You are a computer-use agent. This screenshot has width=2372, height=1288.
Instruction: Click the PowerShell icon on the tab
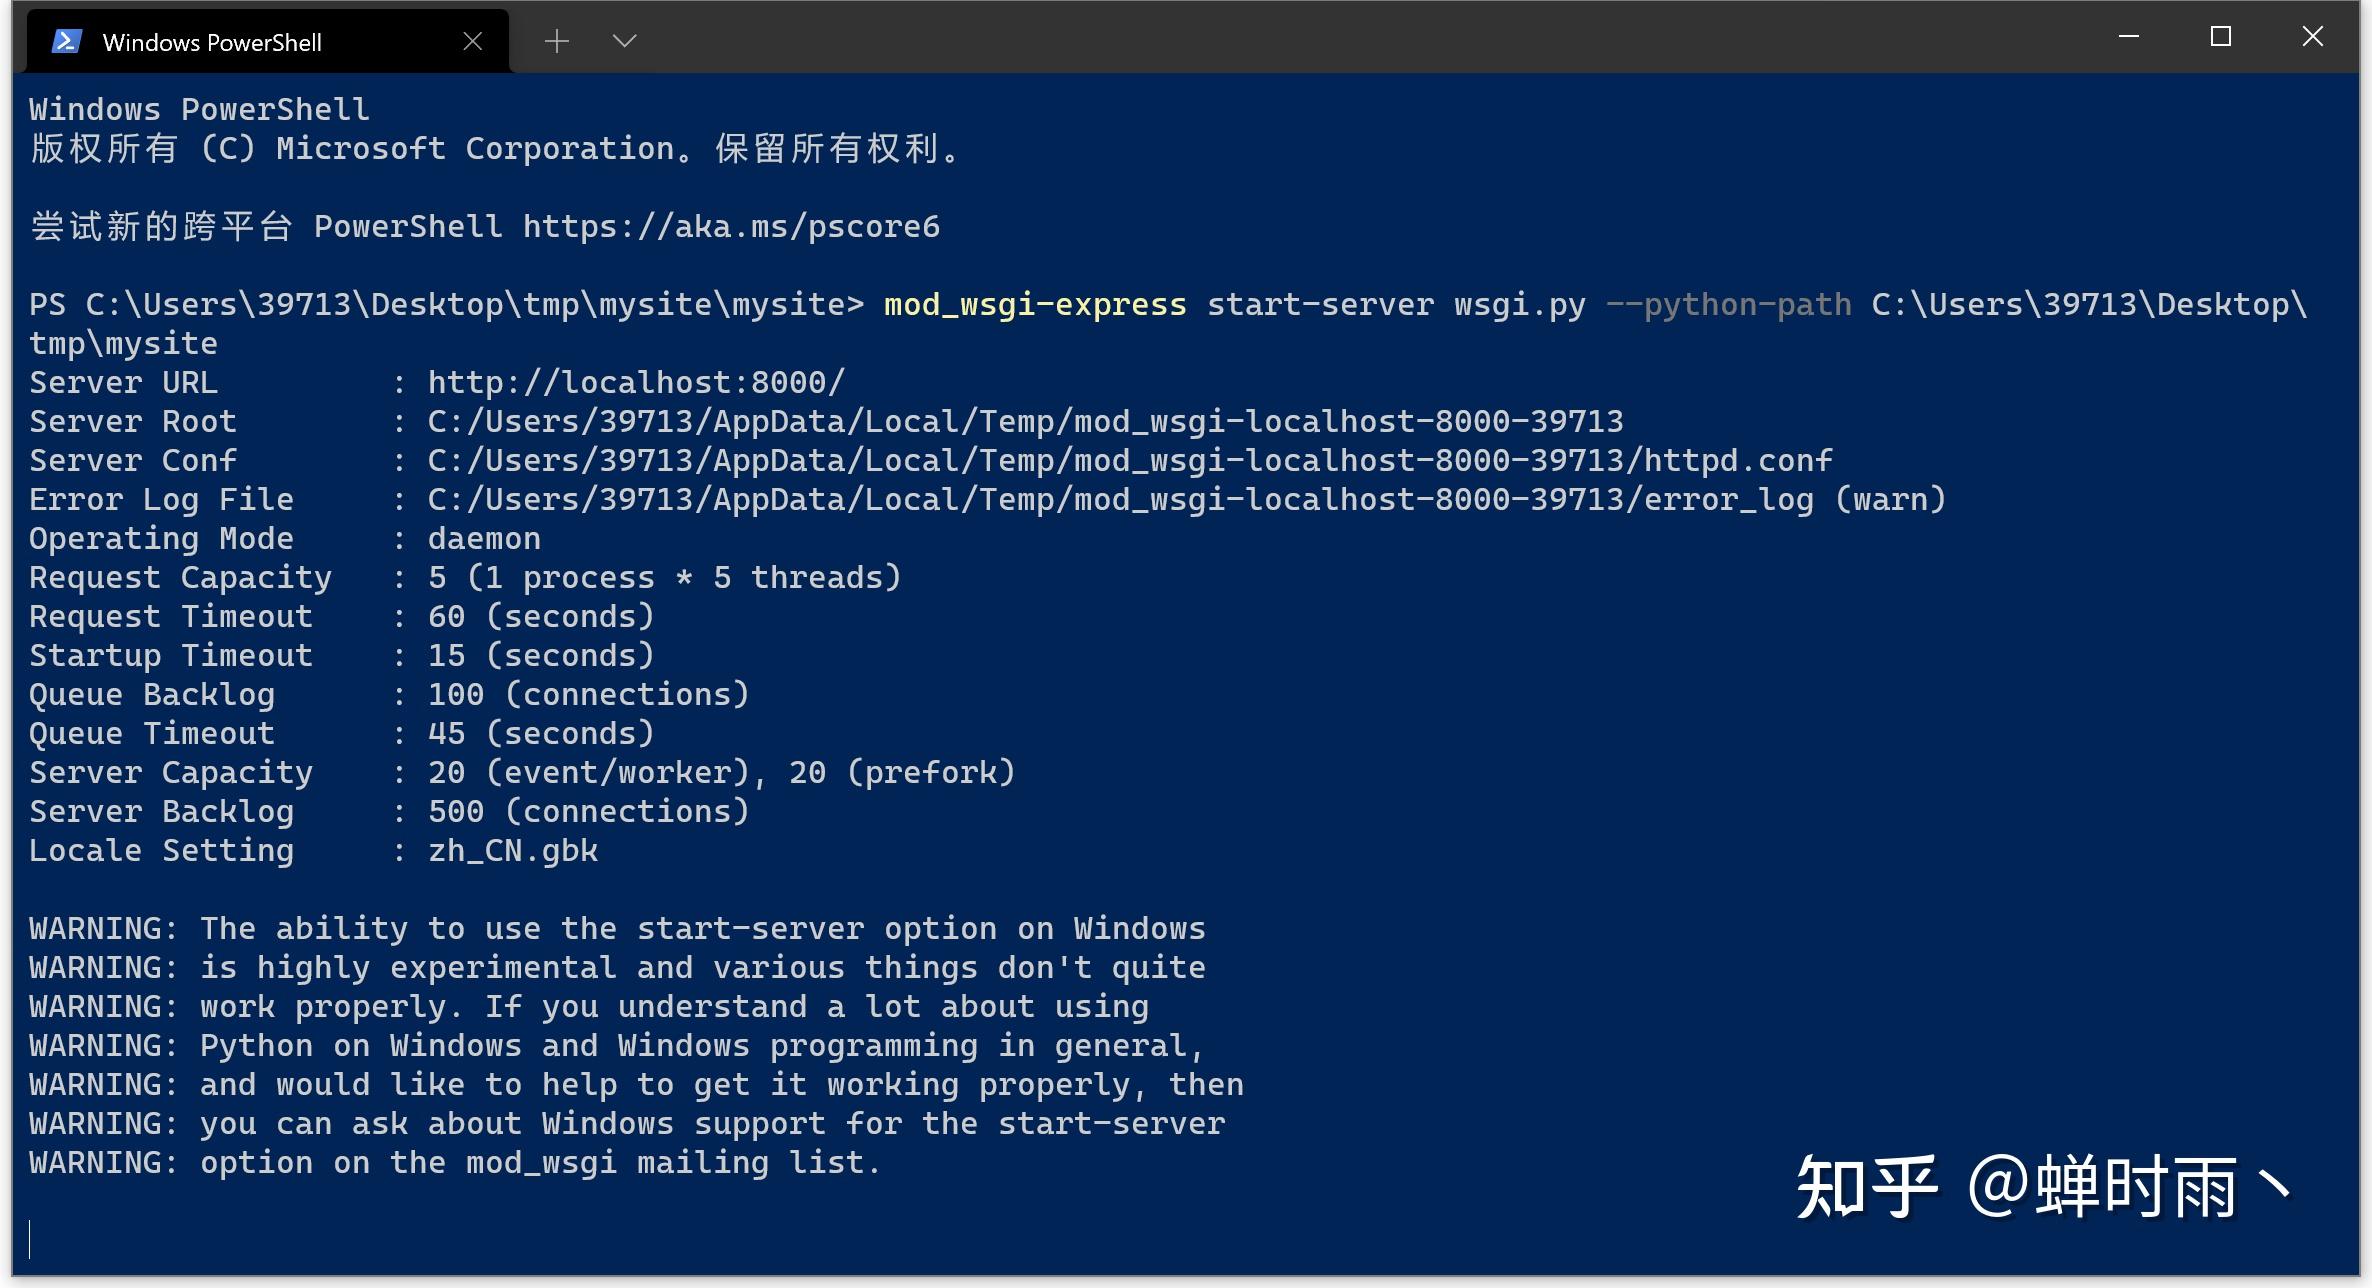[64, 40]
